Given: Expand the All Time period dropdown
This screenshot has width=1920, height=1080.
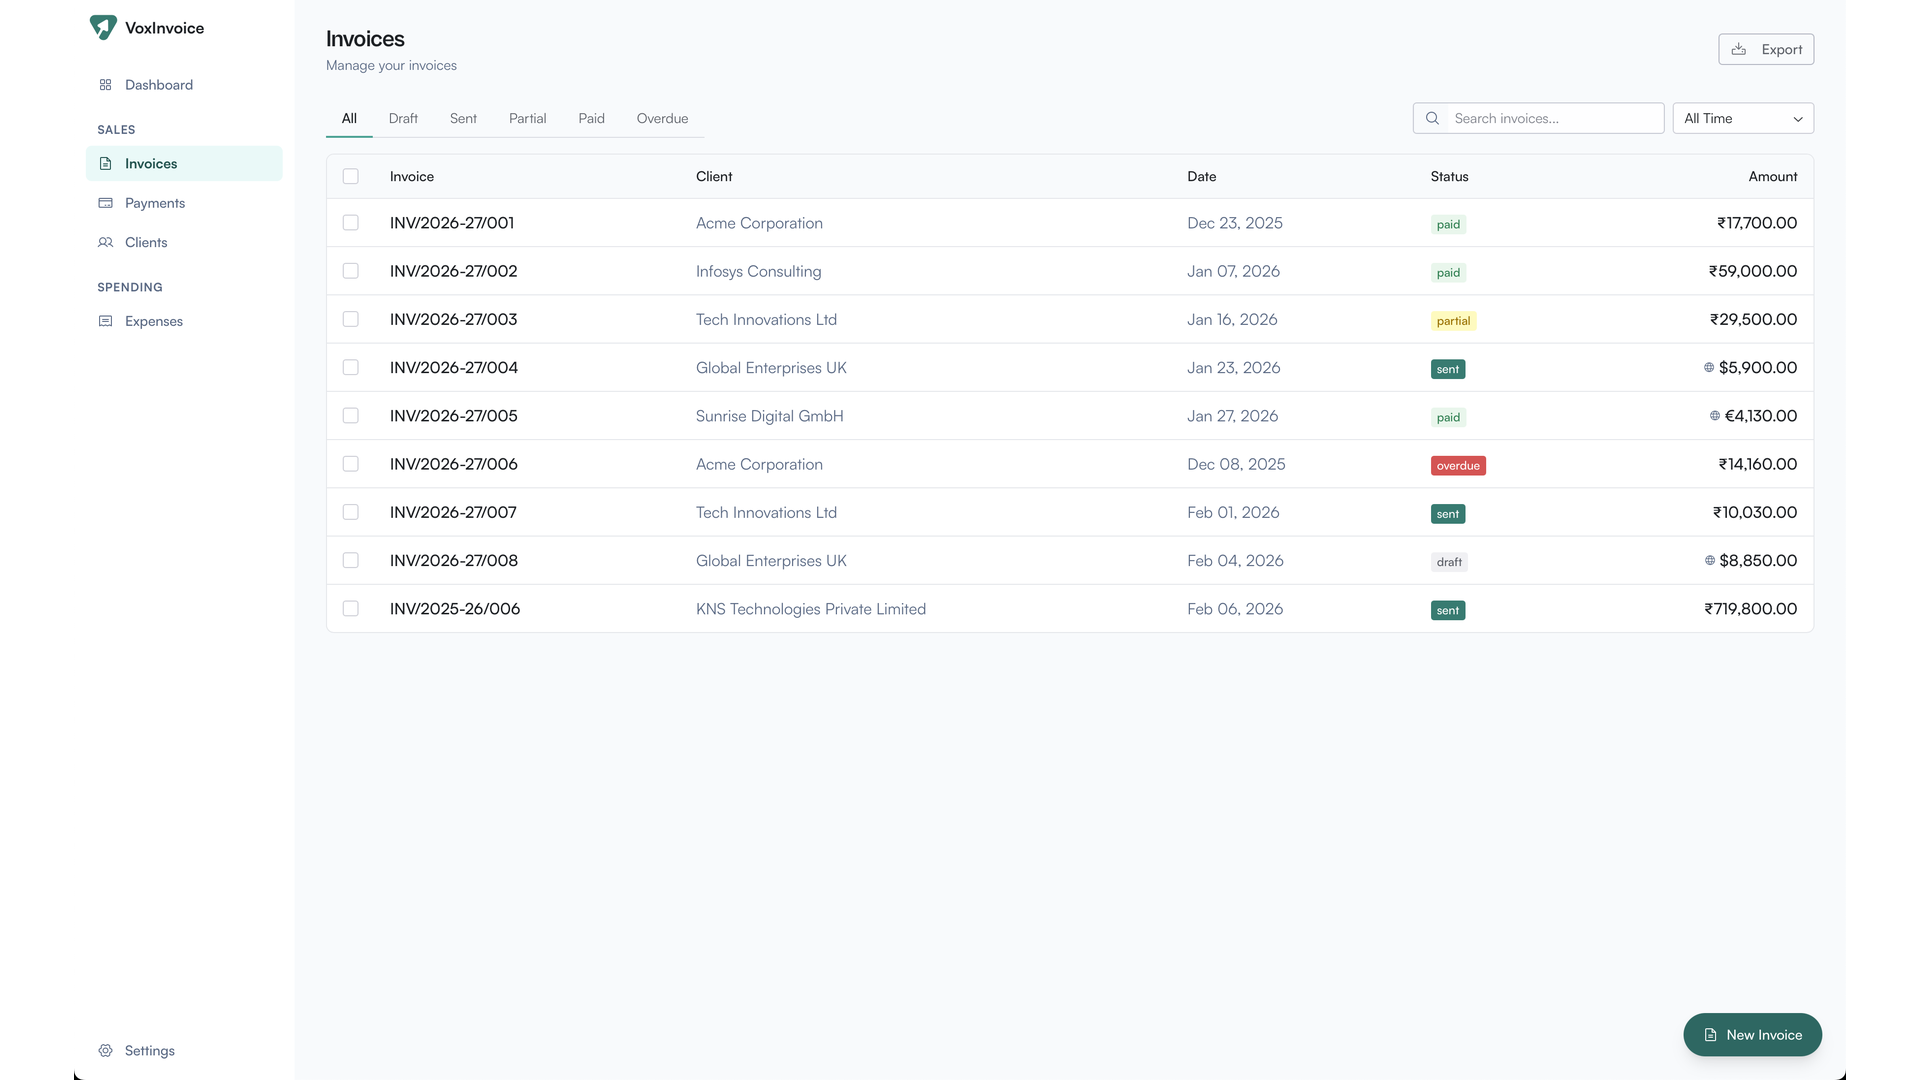Looking at the screenshot, I should (x=1742, y=118).
